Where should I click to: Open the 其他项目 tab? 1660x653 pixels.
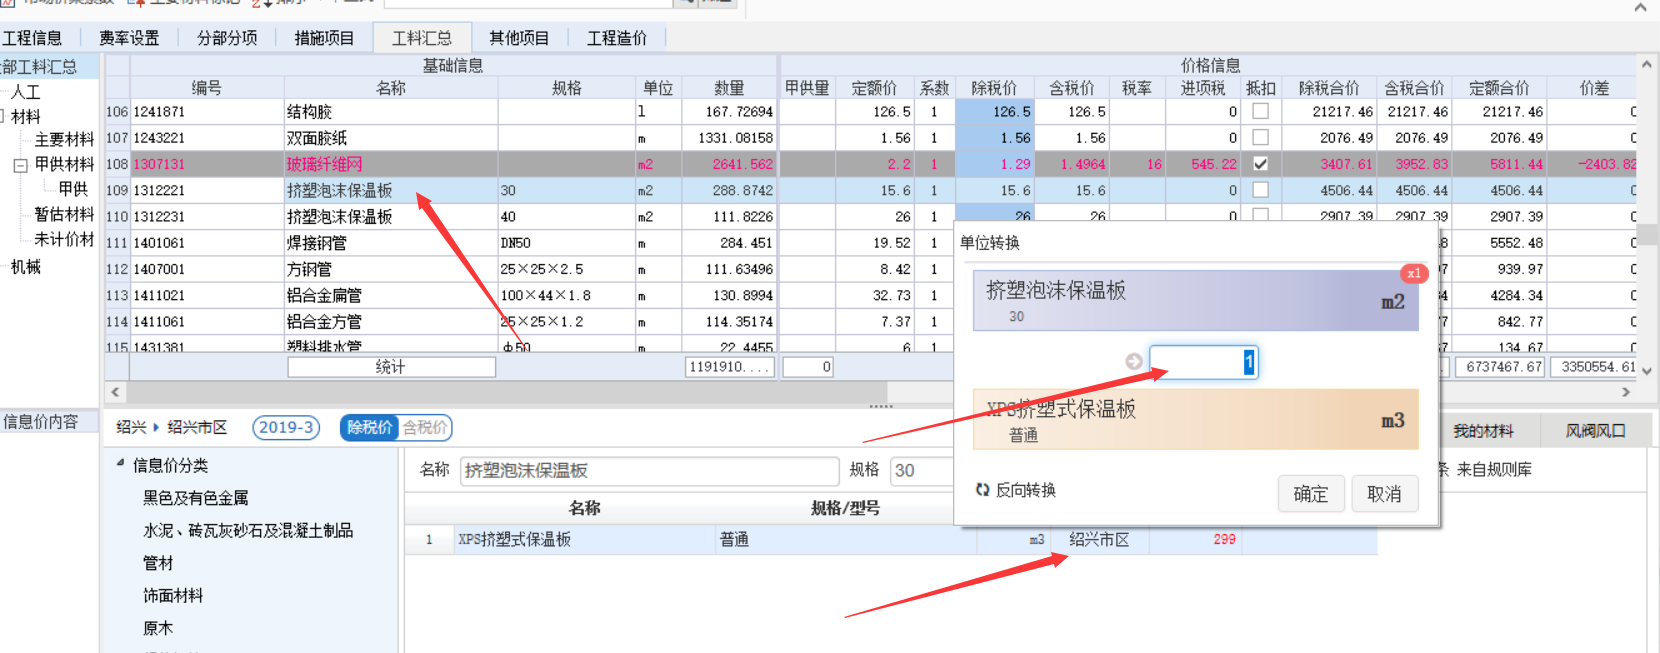(x=519, y=38)
